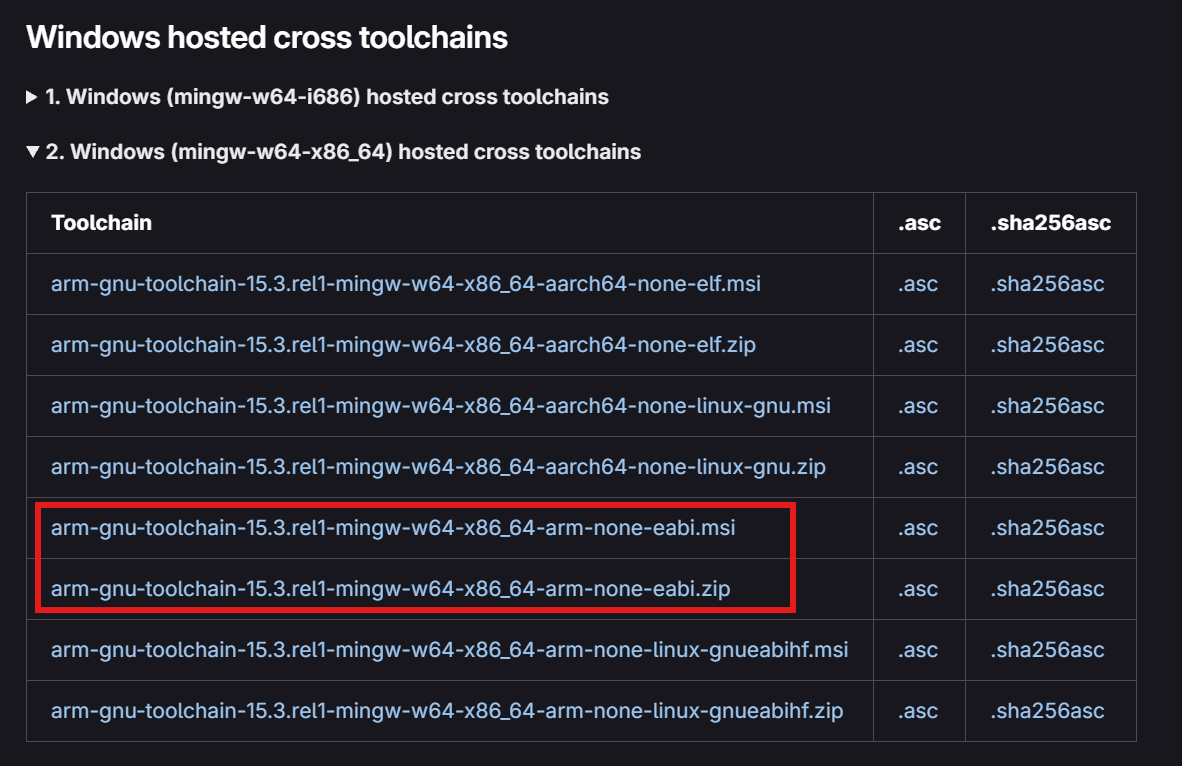
Task: Open .sha256asc for arm-none-linux-gnueabihf.zip
Action: [1048, 712]
